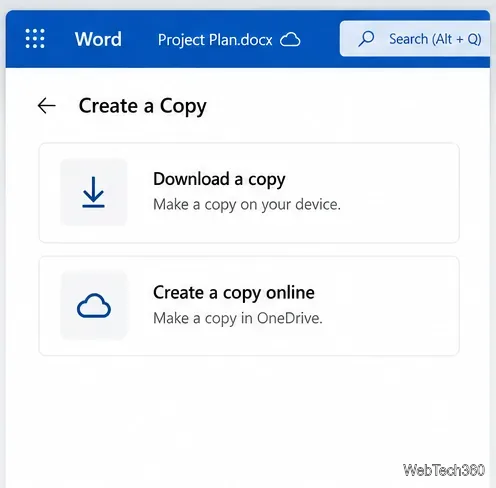Focus the Search (Alt + Q) field
This screenshot has width=496, height=488.
click(415, 39)
